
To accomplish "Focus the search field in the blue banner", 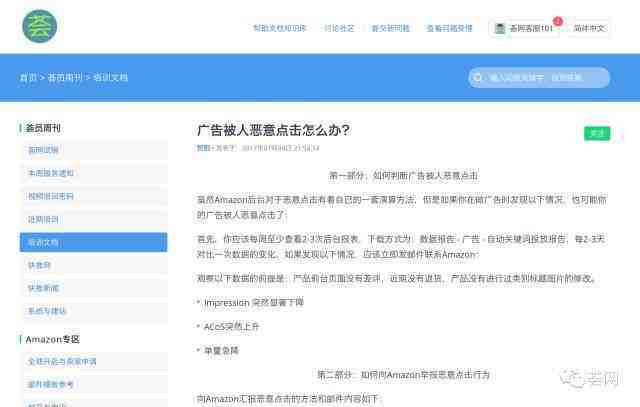I will (x=539, y=78).
